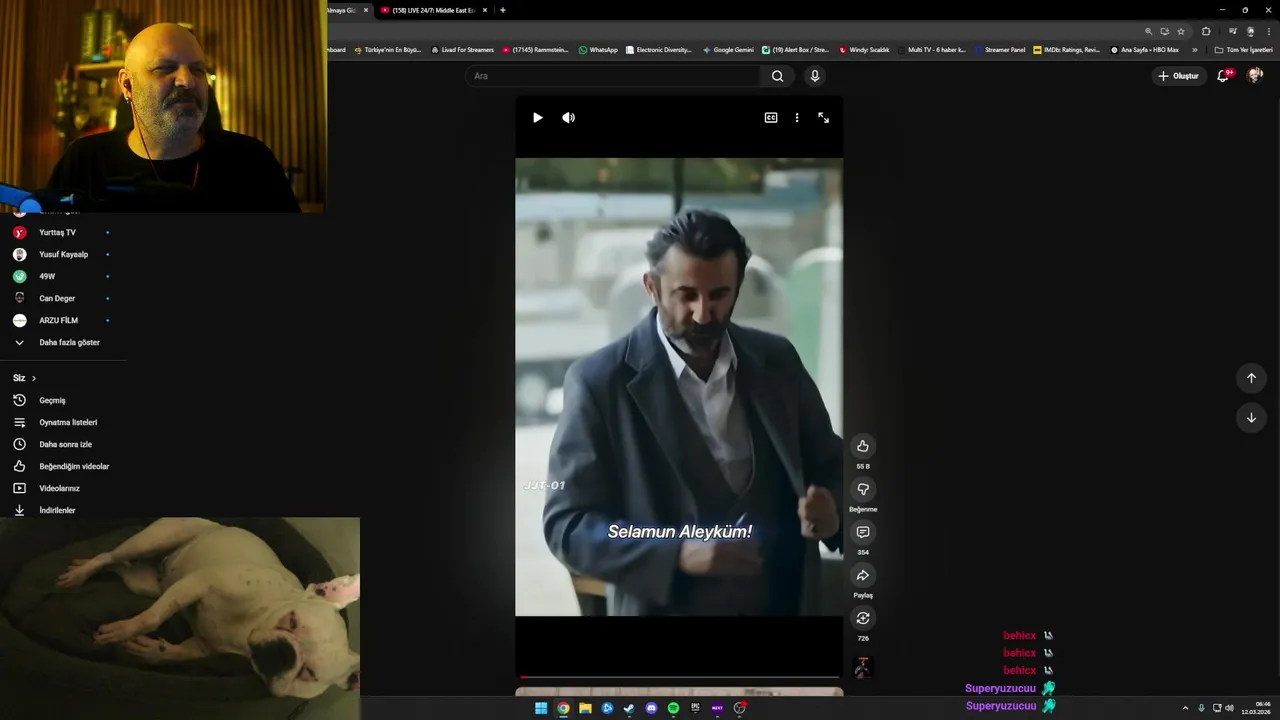Open the Windy: Sıcaklık bookmark

[x=864, y=49]
